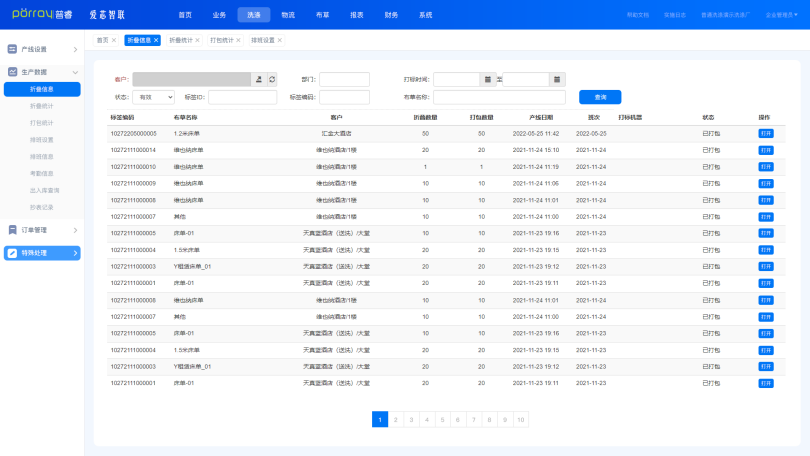The height and width of the screenshot is (456, 810).
Task: Click the 产线设置 sidebar icon
Action: coord(12,49)
